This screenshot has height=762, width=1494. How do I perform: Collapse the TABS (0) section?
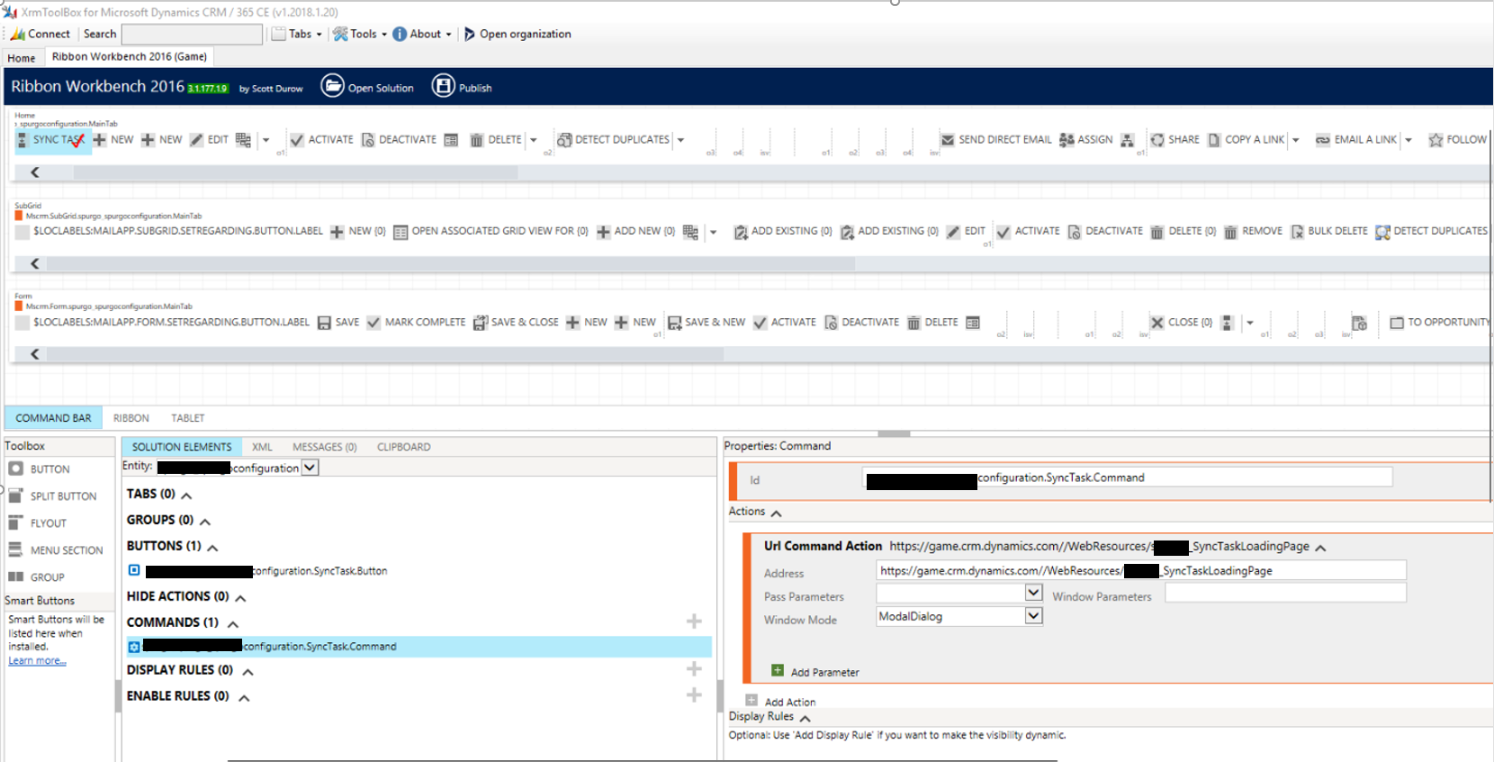(x=186, y=495)
